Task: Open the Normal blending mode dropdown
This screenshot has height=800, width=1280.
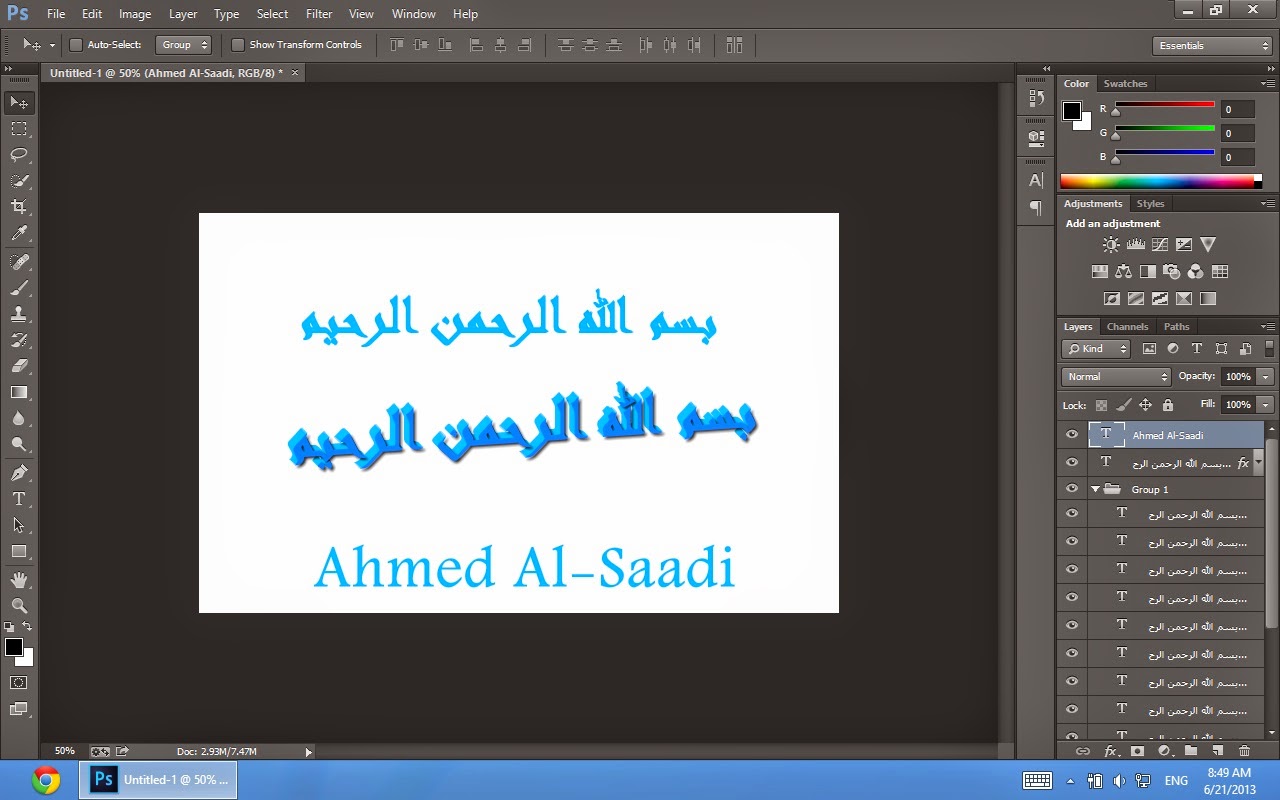Action: (1116, 377)
